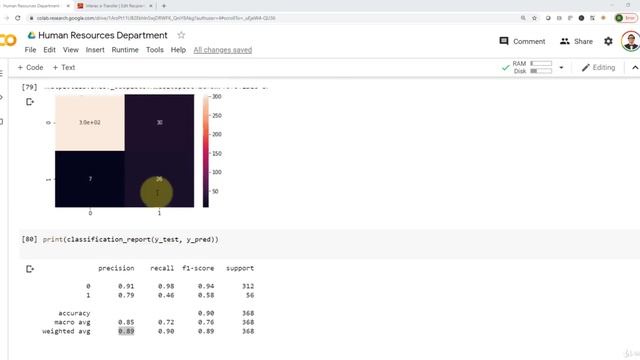Open the Google account avatar
Image resolution: width=640 pixels, height=360 pixels.
pos(631,41)
